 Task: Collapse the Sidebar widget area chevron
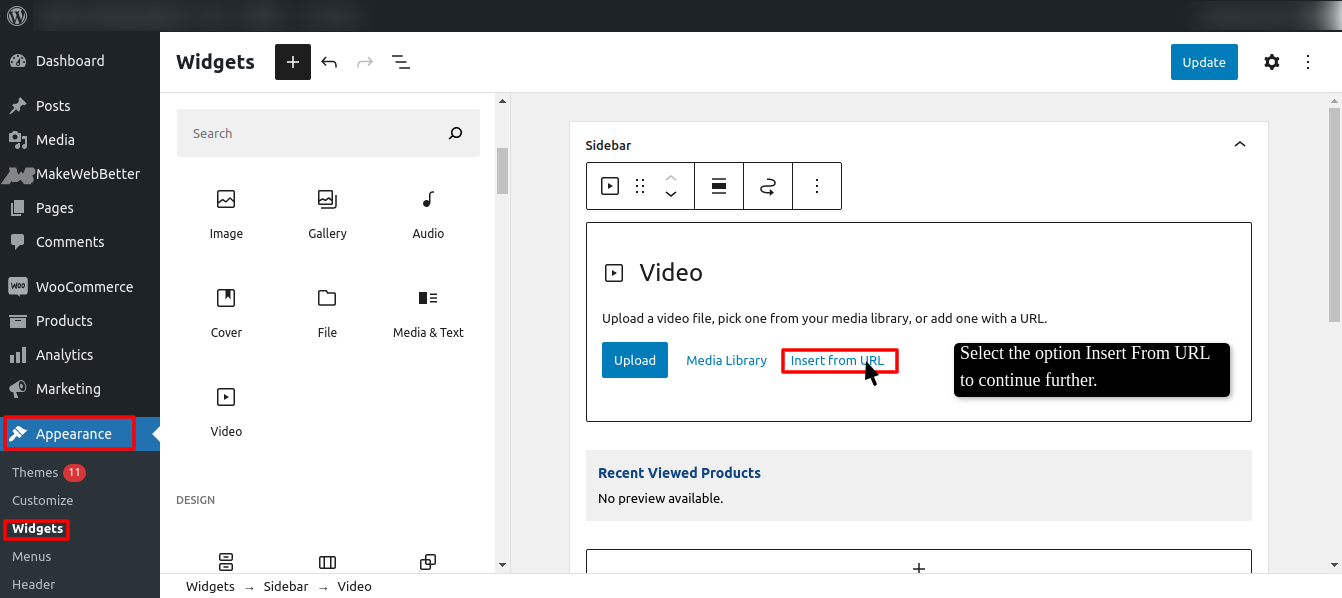click(x=1240, y=144)
